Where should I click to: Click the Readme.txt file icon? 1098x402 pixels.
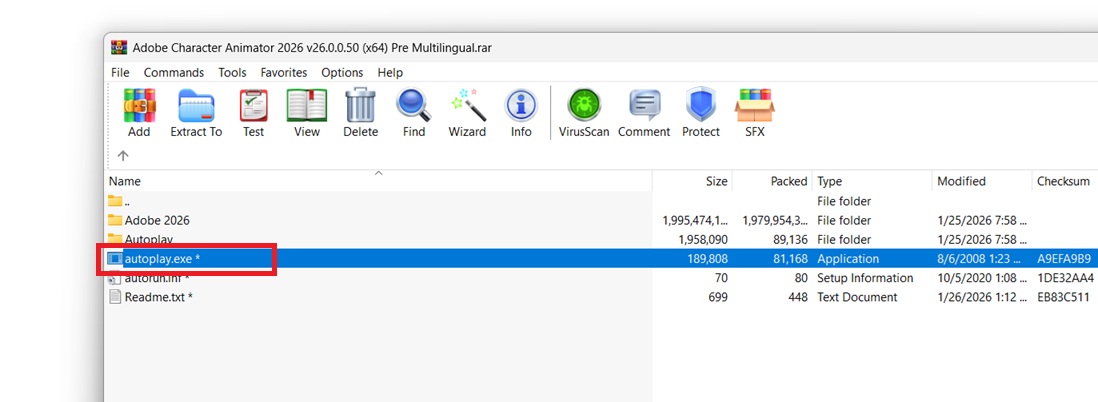[115, 297]
